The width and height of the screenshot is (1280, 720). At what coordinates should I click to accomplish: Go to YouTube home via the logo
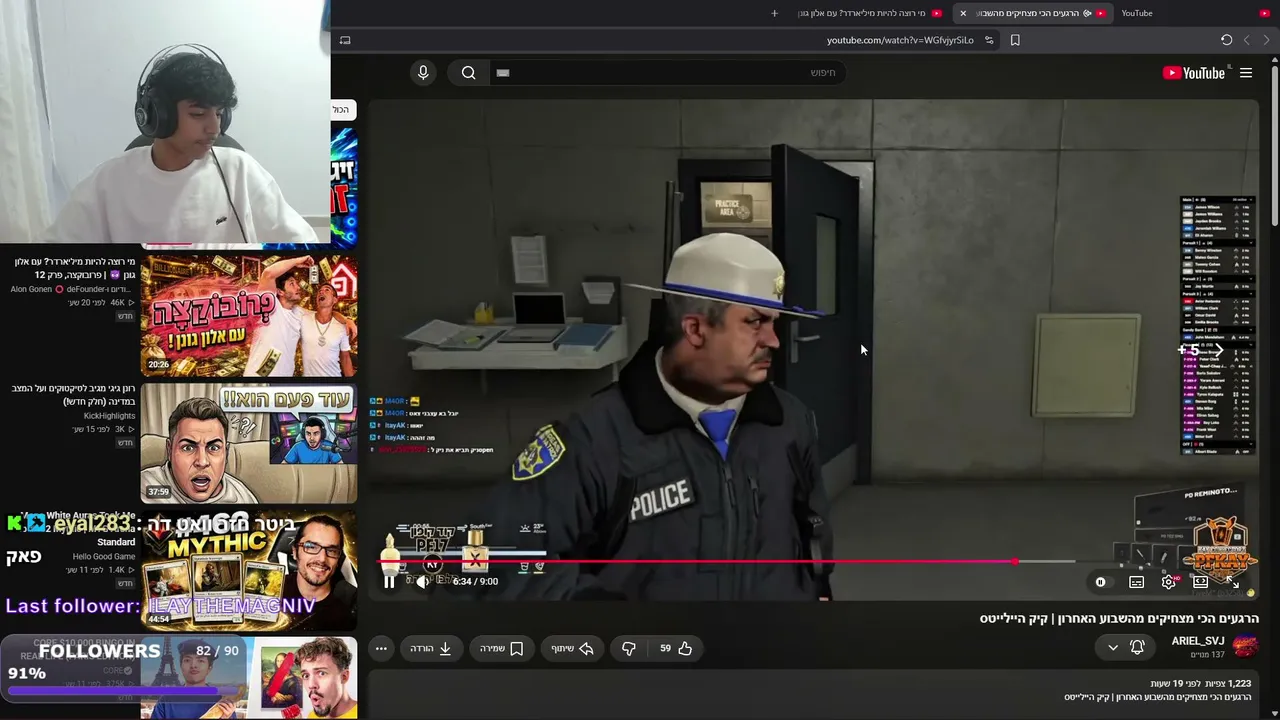tap(1194, 73)
